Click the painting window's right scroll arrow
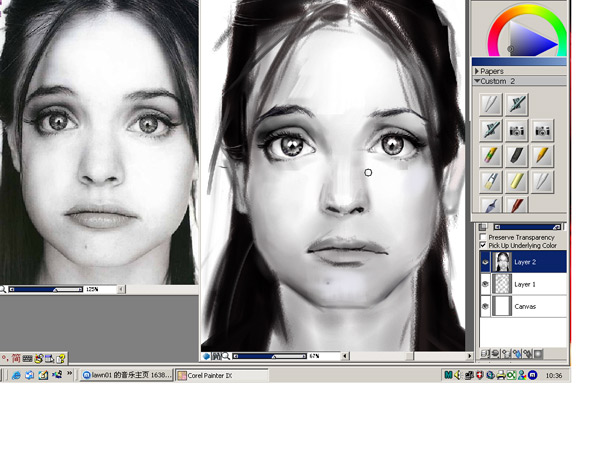Screen dimensions: 600x450 pos(469,356)
